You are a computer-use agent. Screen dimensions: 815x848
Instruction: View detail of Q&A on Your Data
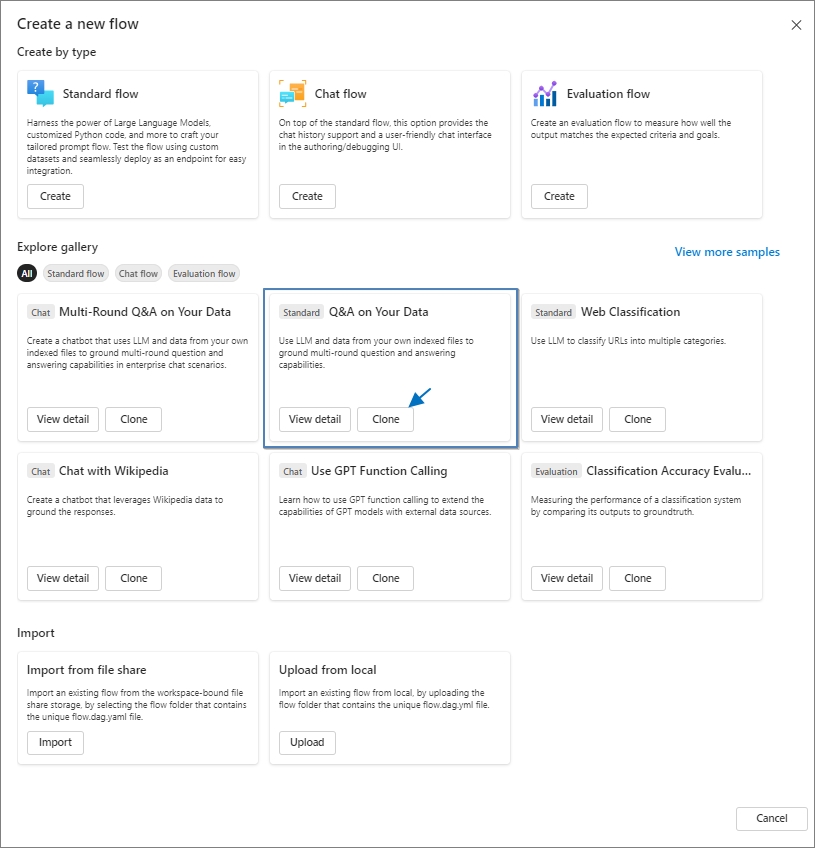click(315, 420)
